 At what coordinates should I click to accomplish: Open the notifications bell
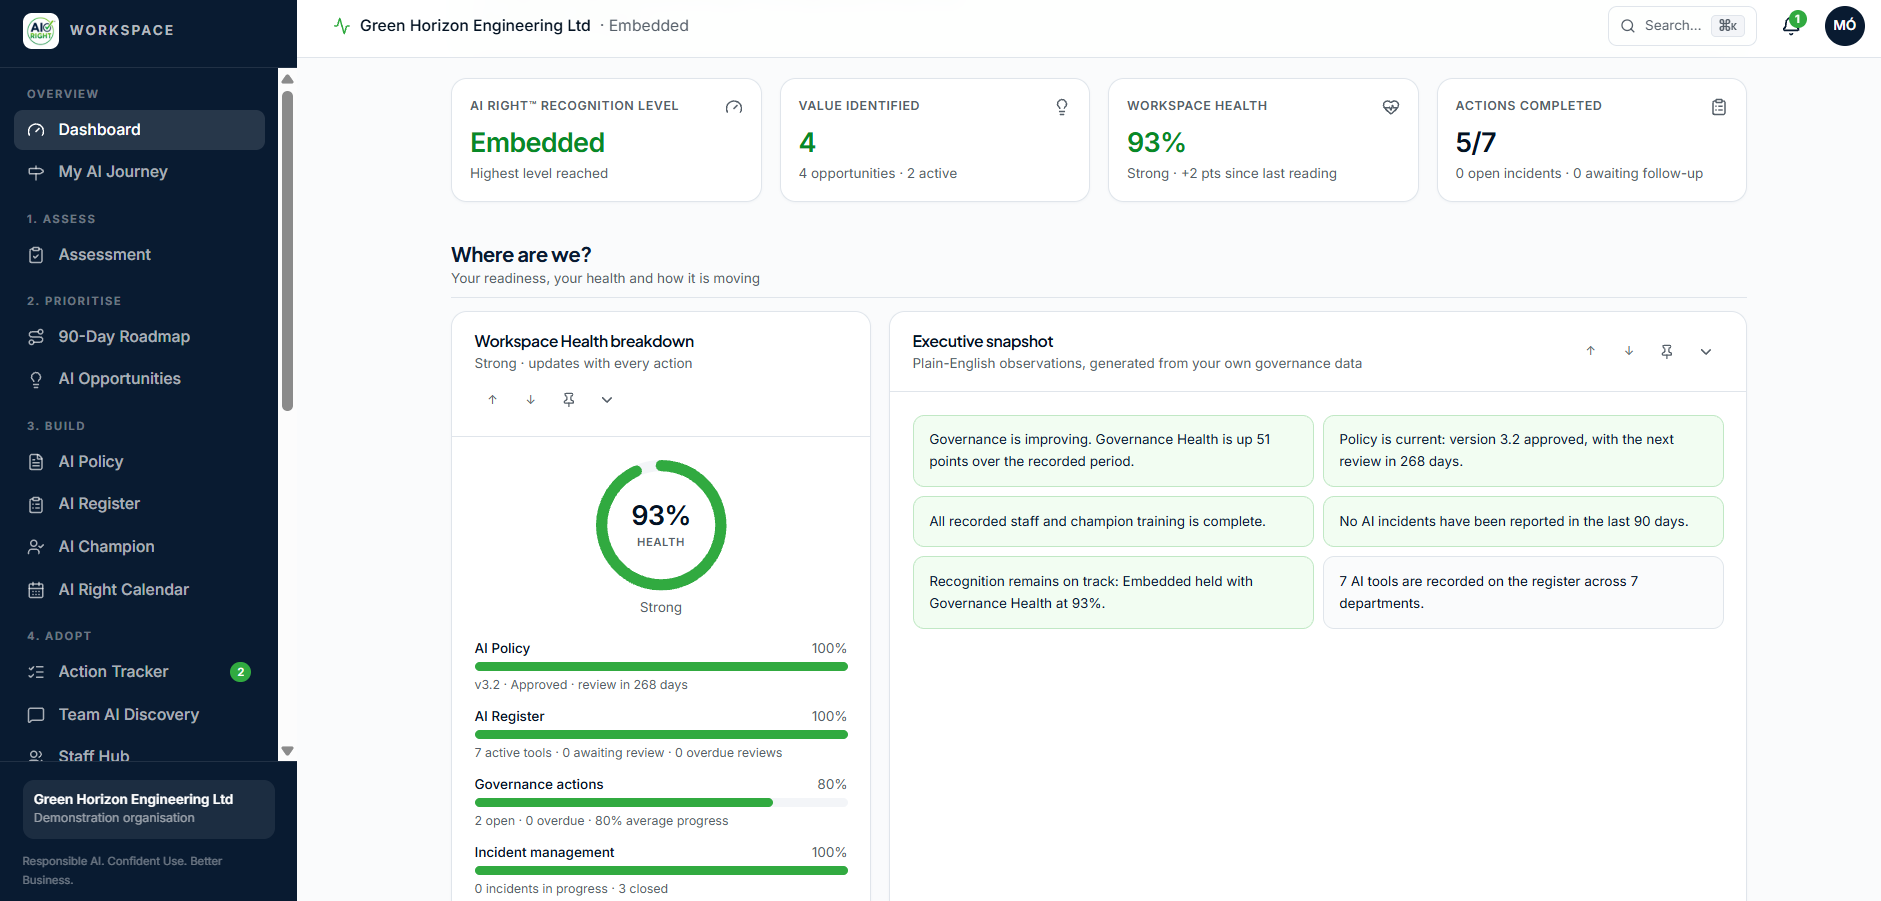point(1791,26)
